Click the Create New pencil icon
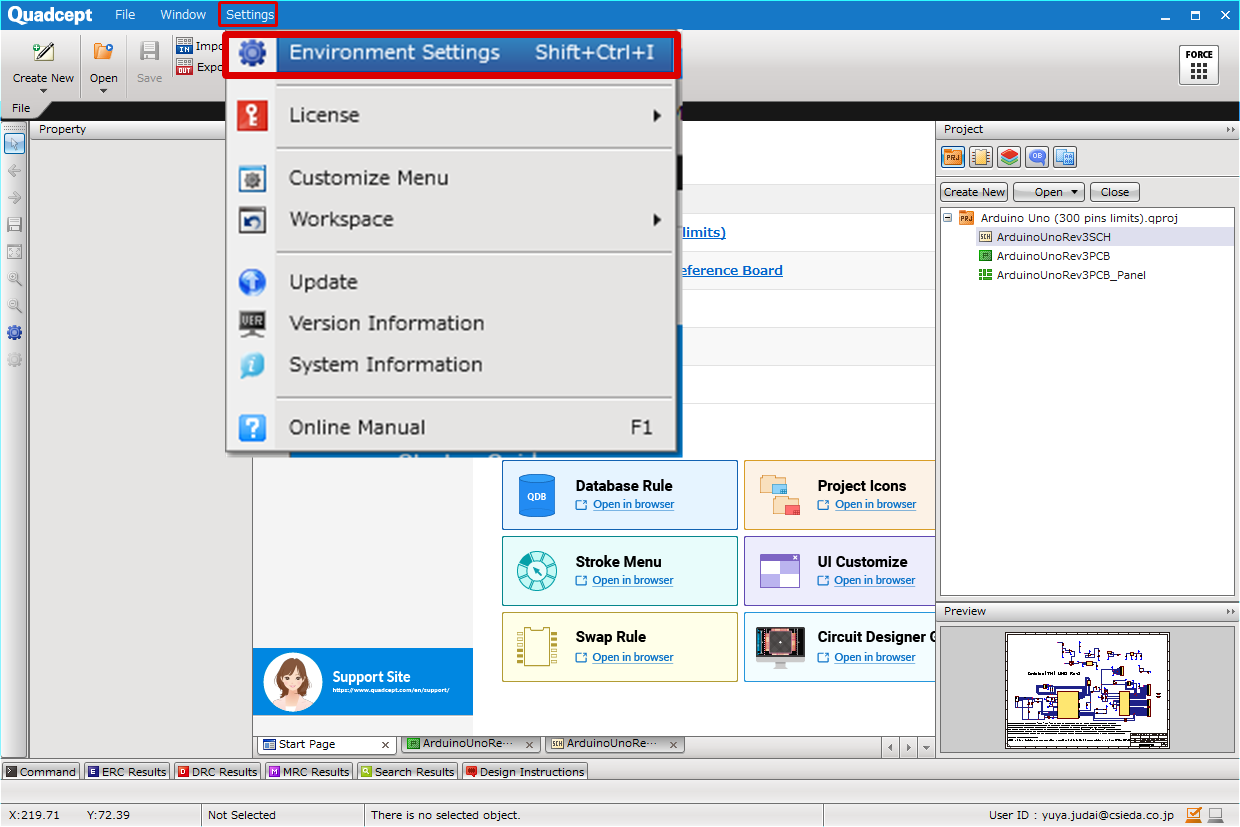This screenshot has height=827, width=1240. 43,53
